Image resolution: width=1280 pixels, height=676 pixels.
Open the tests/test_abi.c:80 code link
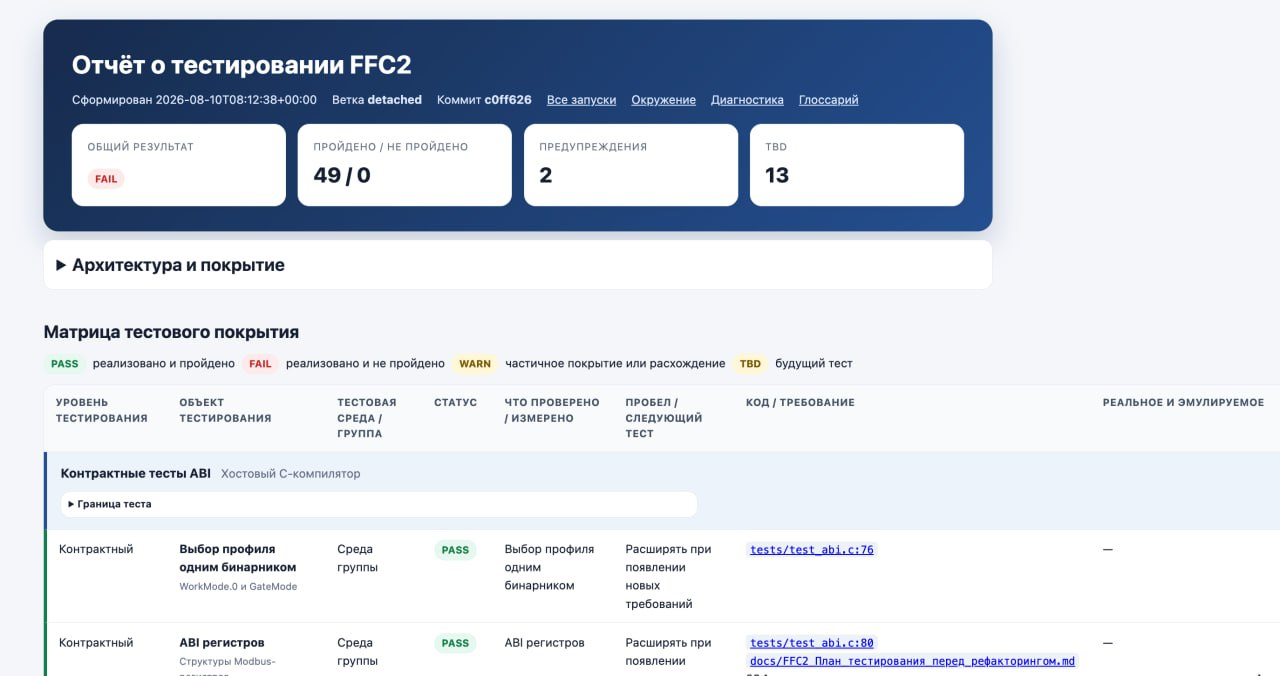(811, 643)
